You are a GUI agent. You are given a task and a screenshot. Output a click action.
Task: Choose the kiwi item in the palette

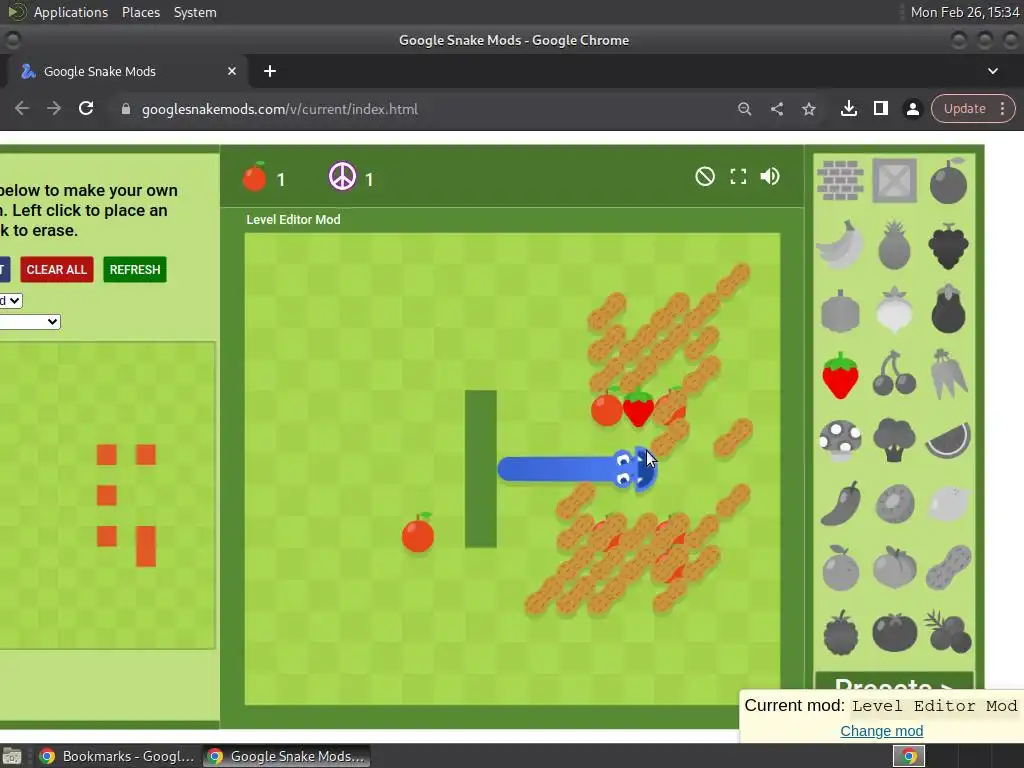(894, 504)
